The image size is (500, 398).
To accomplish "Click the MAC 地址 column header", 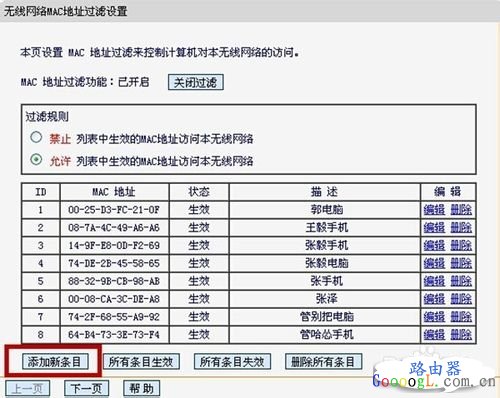I will pos(114,192).
